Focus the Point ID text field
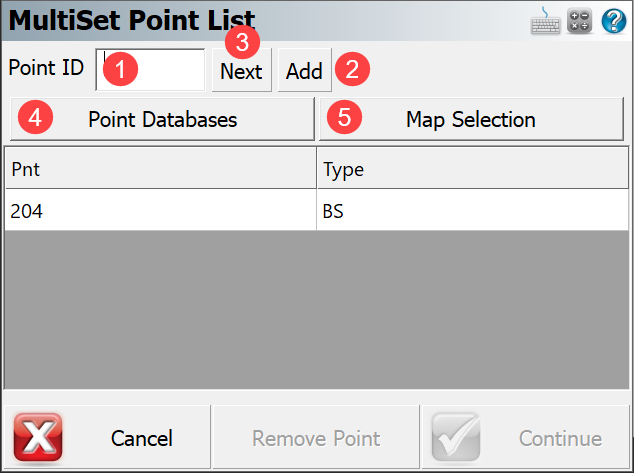Viewport: 634px width, 473px height. coord(150,70)
